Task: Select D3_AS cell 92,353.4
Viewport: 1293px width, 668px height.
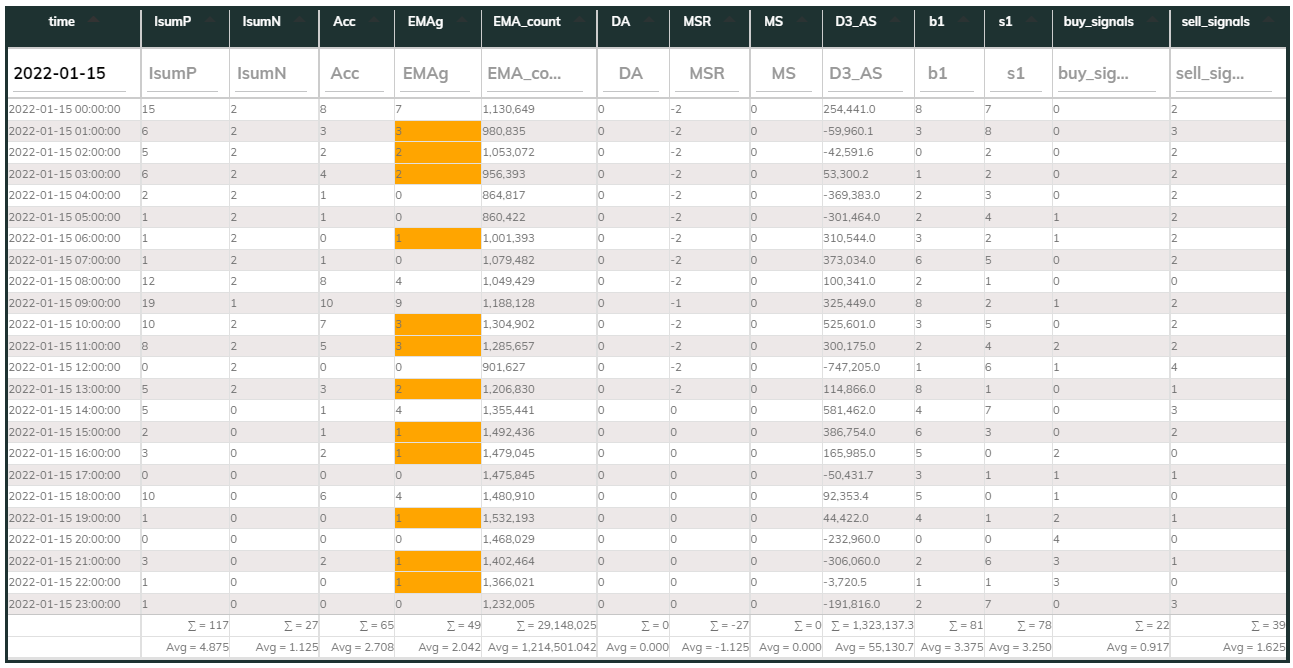Action: pos(868,497)
